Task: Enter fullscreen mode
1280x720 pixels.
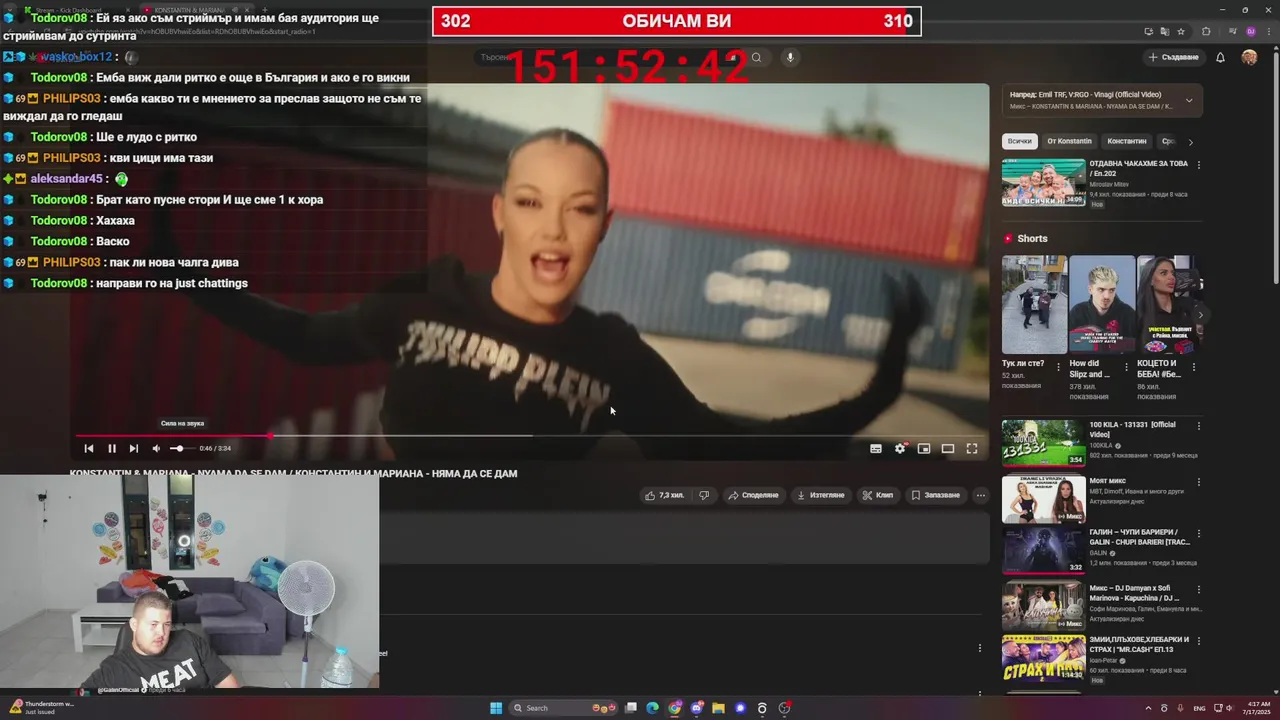Action: (x=972, y=449)
